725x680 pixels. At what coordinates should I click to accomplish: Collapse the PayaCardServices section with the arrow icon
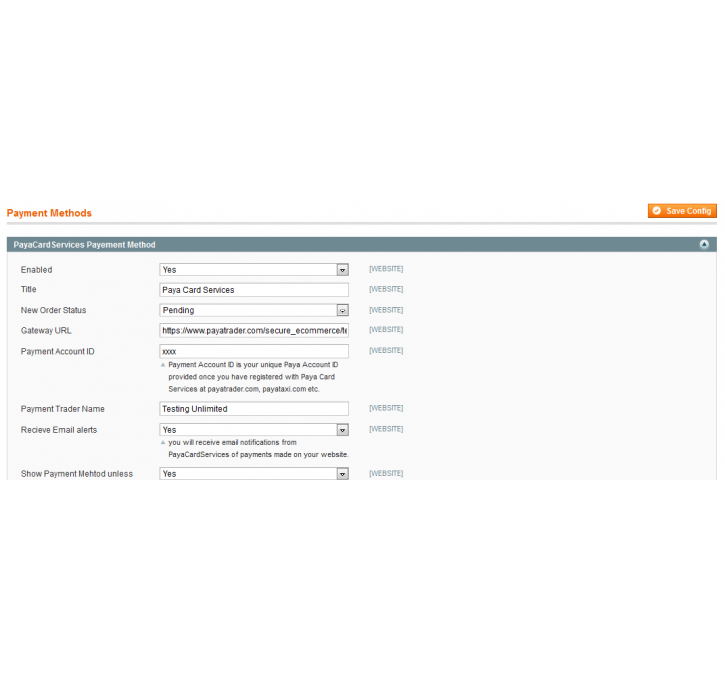point(704,244)
